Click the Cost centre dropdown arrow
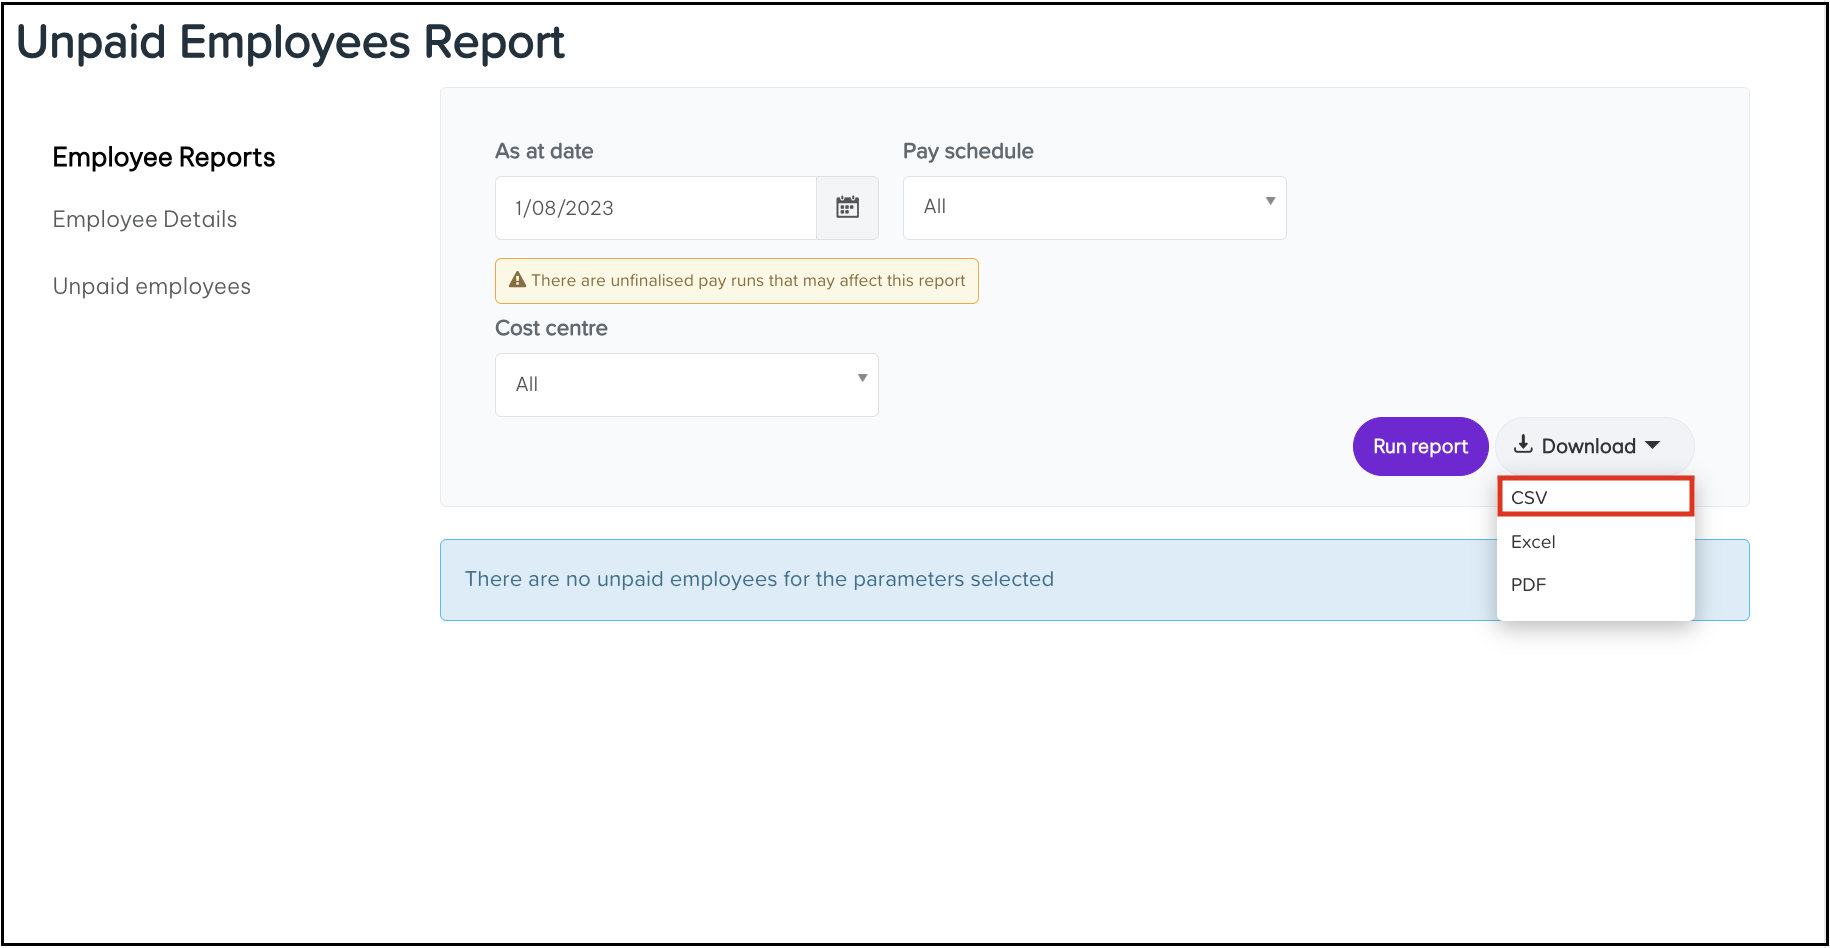The height and width of the screenshot is (948, 1830). click(x=862, y=378)
